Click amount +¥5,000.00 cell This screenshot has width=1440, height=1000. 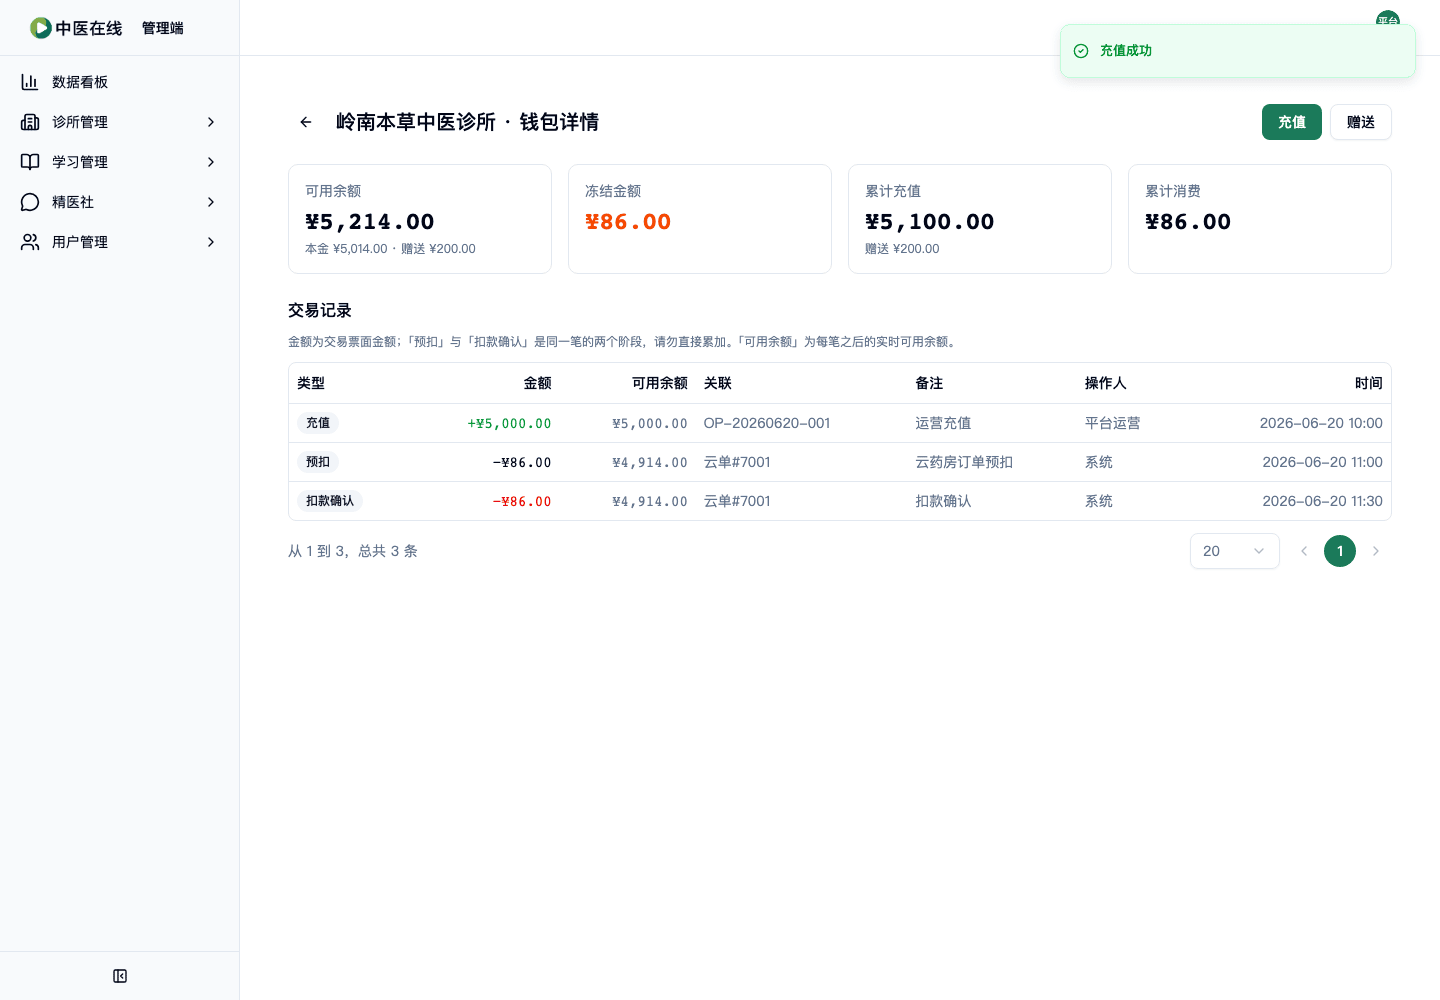coord(510,423)
